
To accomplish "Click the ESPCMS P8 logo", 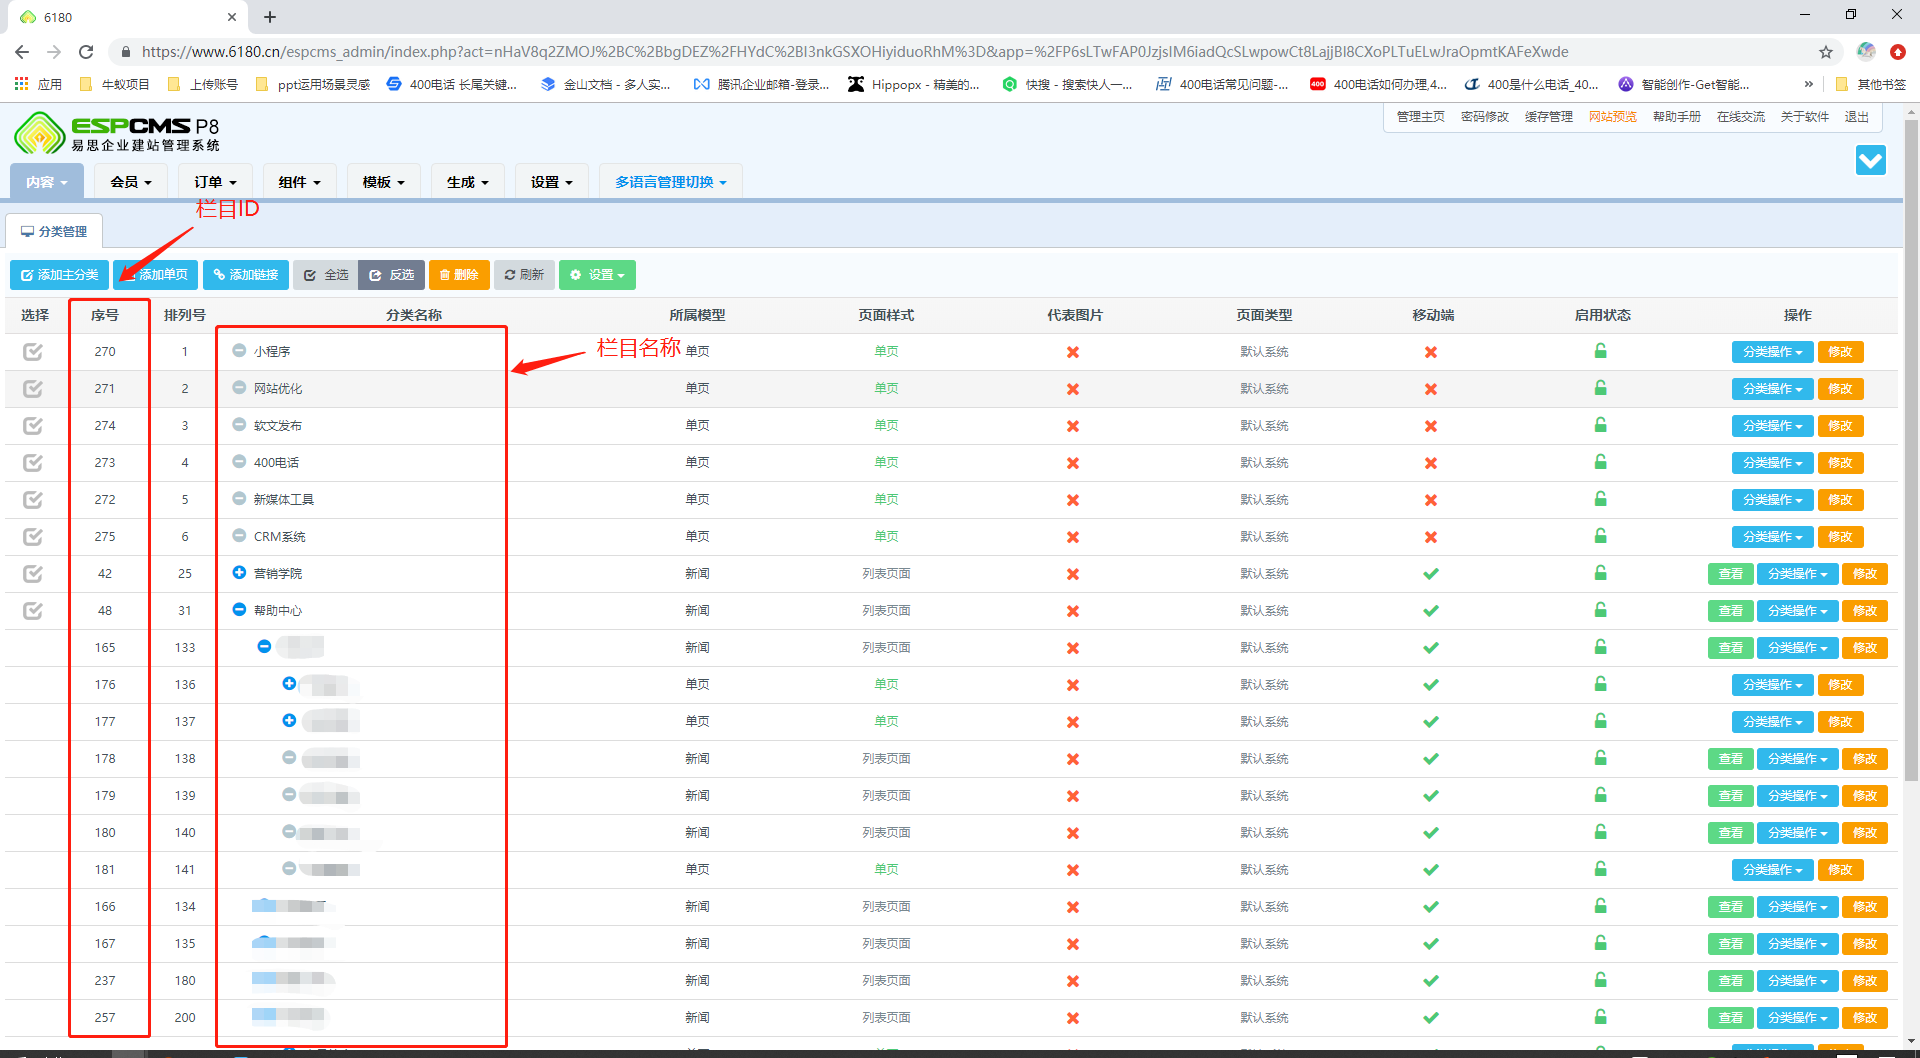I will [116, 133].
